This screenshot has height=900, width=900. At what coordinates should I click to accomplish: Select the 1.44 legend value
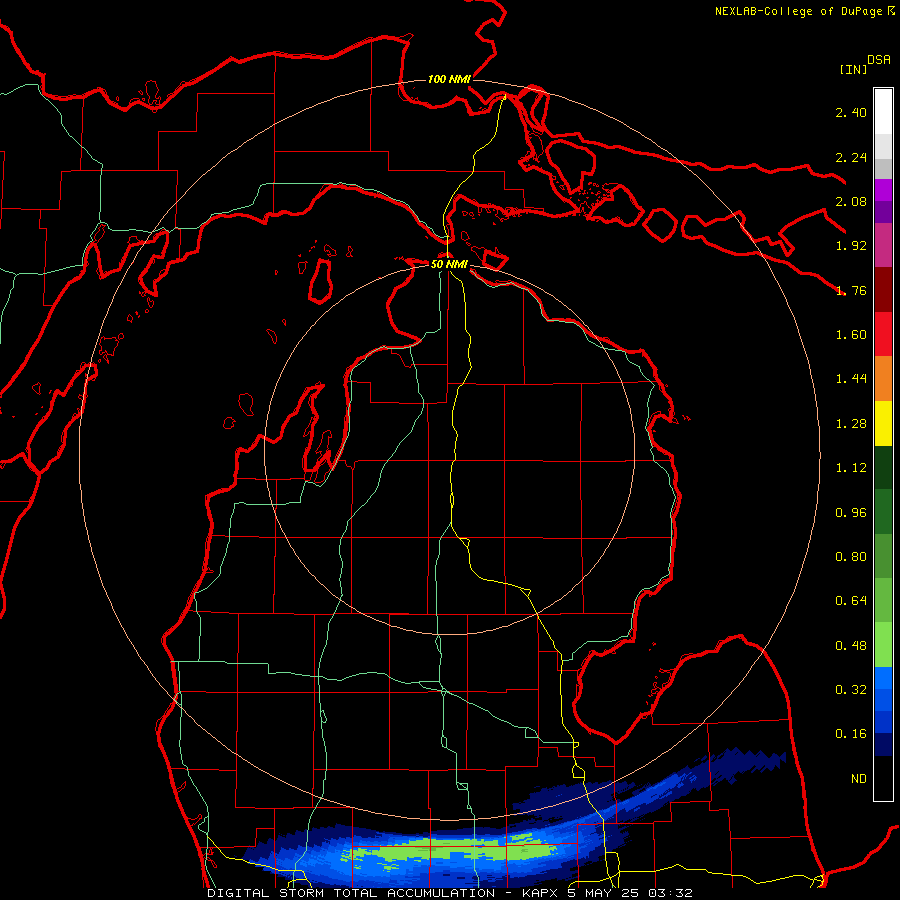point(851,379)
